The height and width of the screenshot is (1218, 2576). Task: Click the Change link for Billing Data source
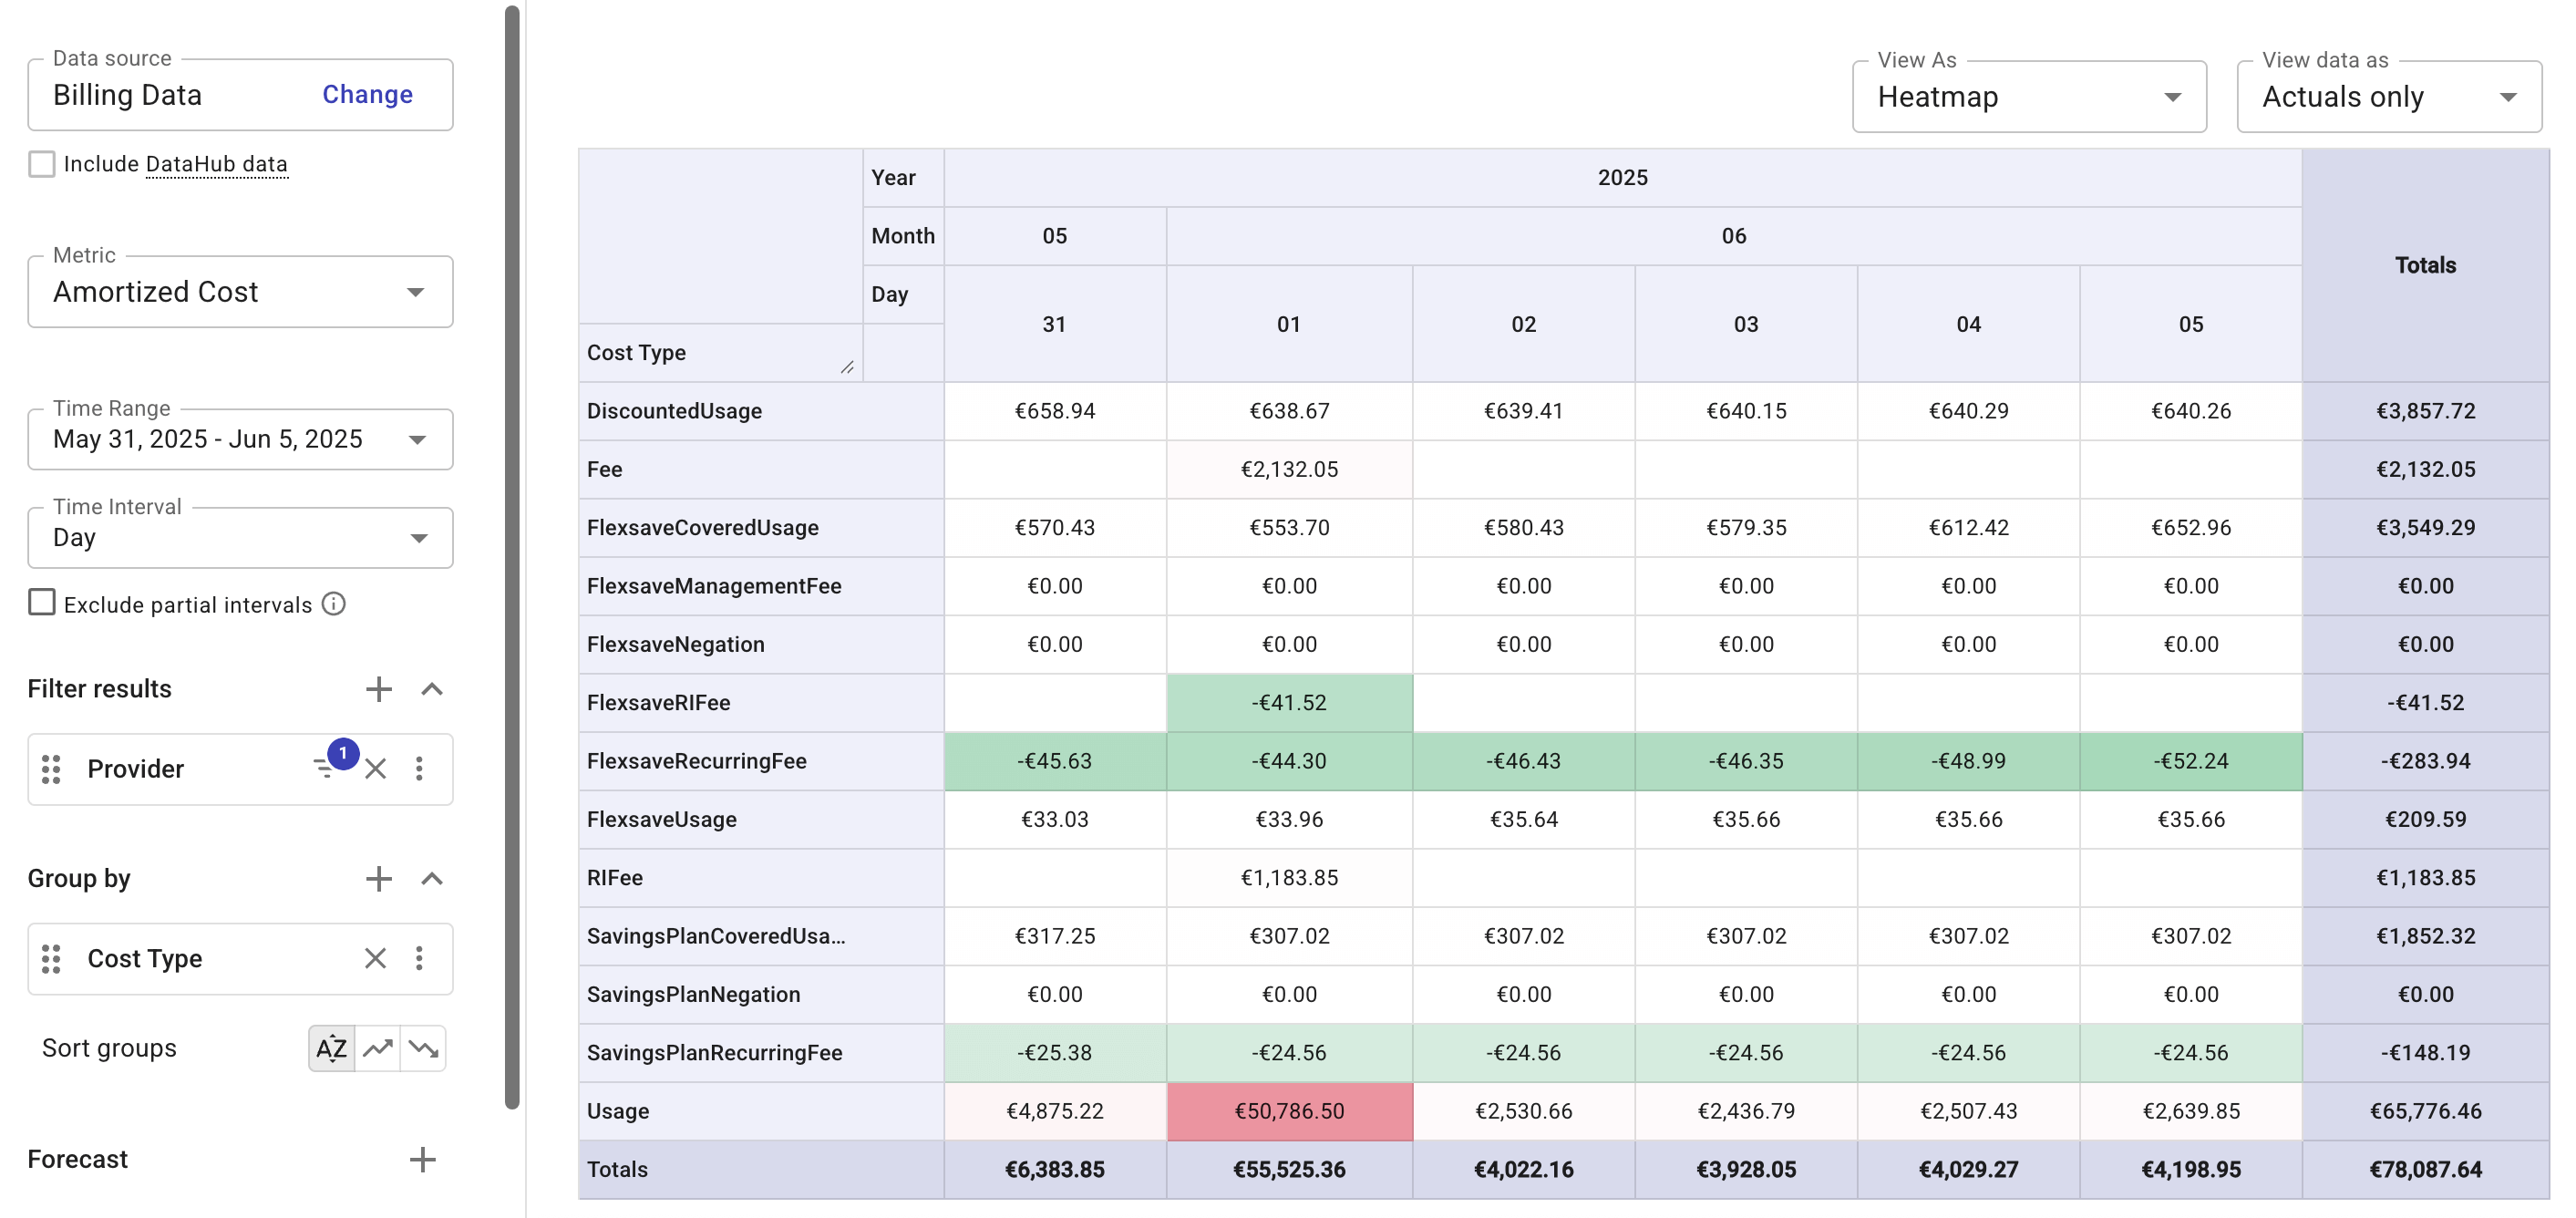366,94
